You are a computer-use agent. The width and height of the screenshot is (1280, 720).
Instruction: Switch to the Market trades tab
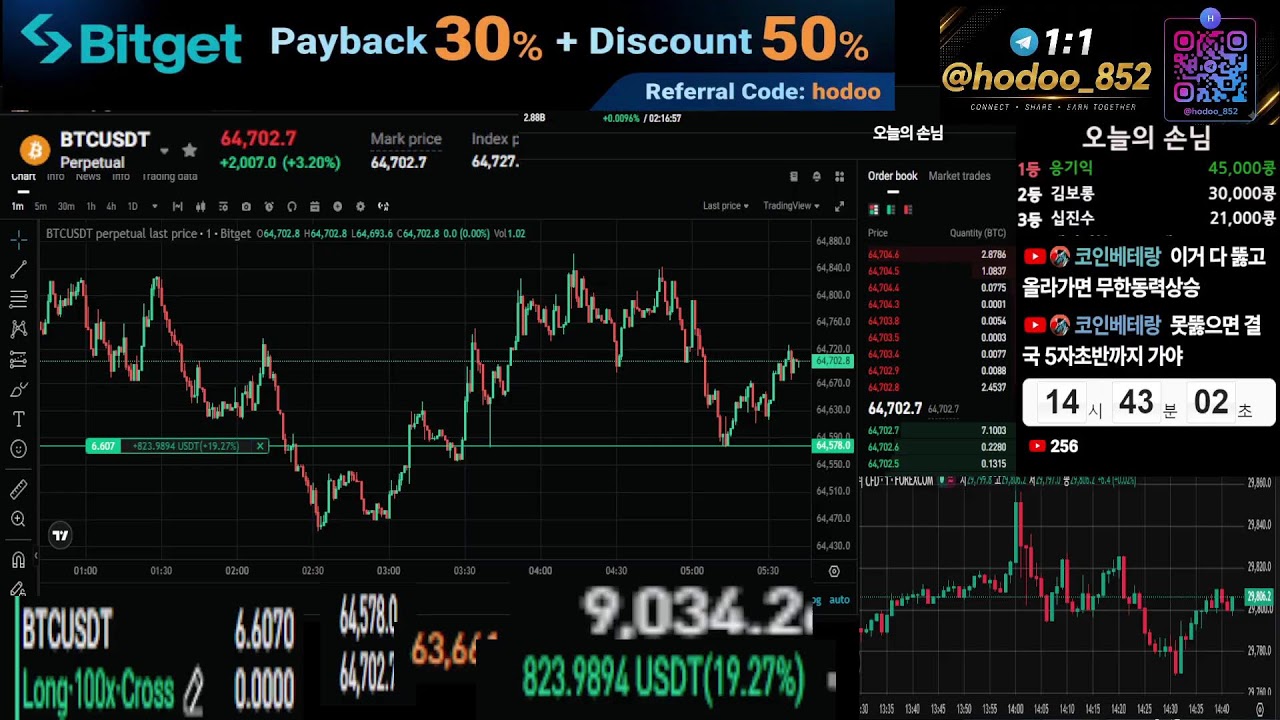[959, 176]
